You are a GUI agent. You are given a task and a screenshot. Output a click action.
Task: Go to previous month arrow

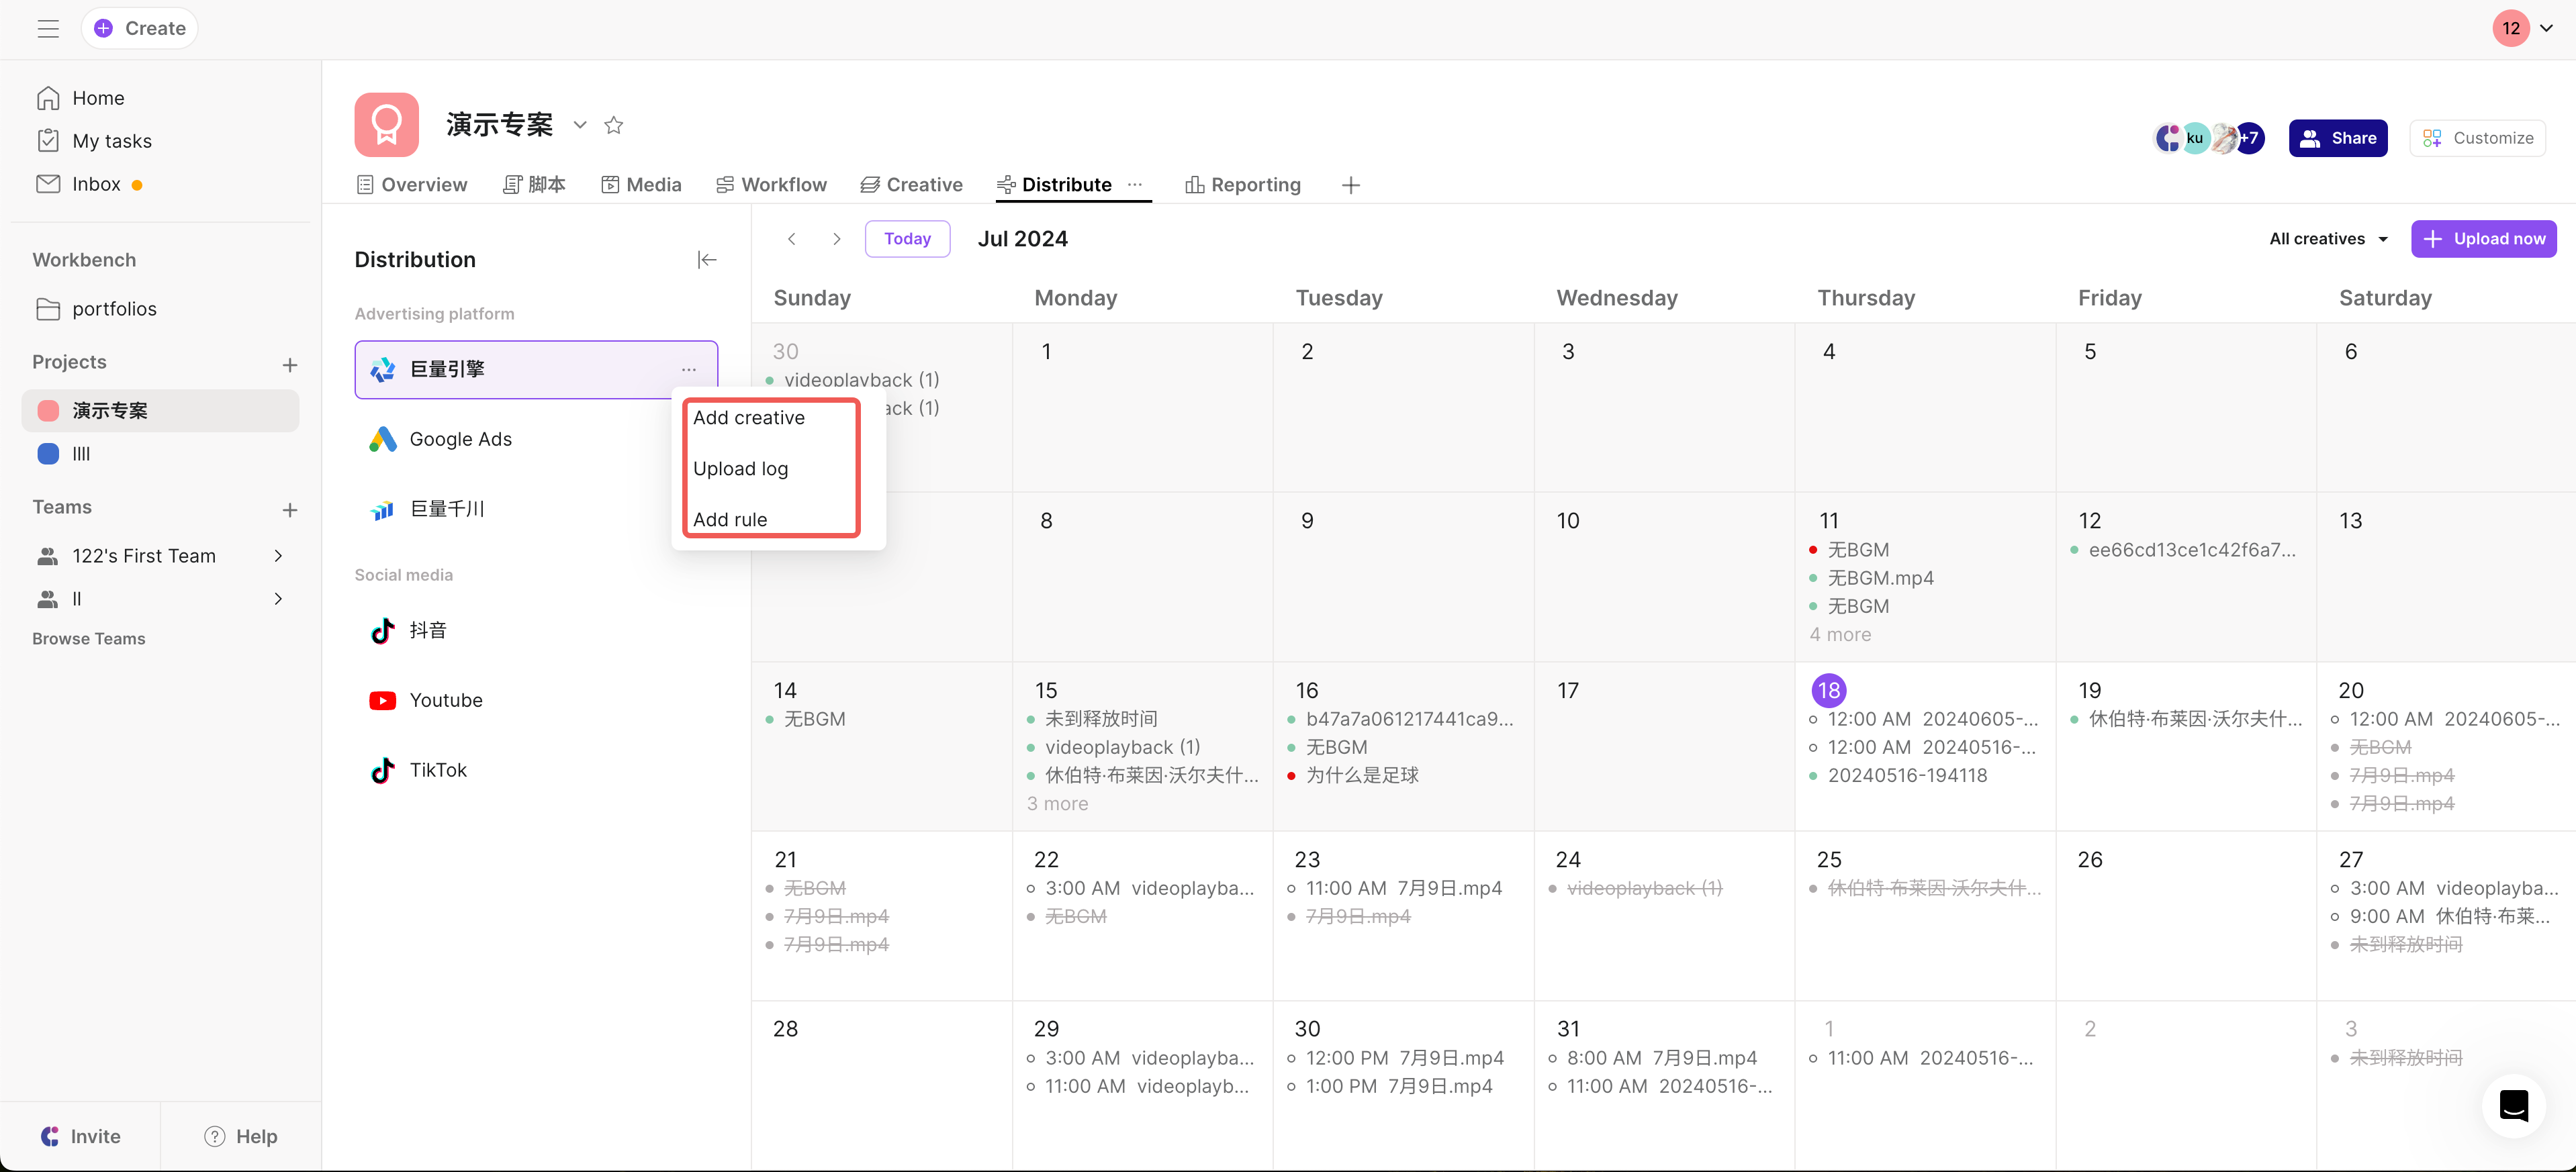click(x=792, y=239)
